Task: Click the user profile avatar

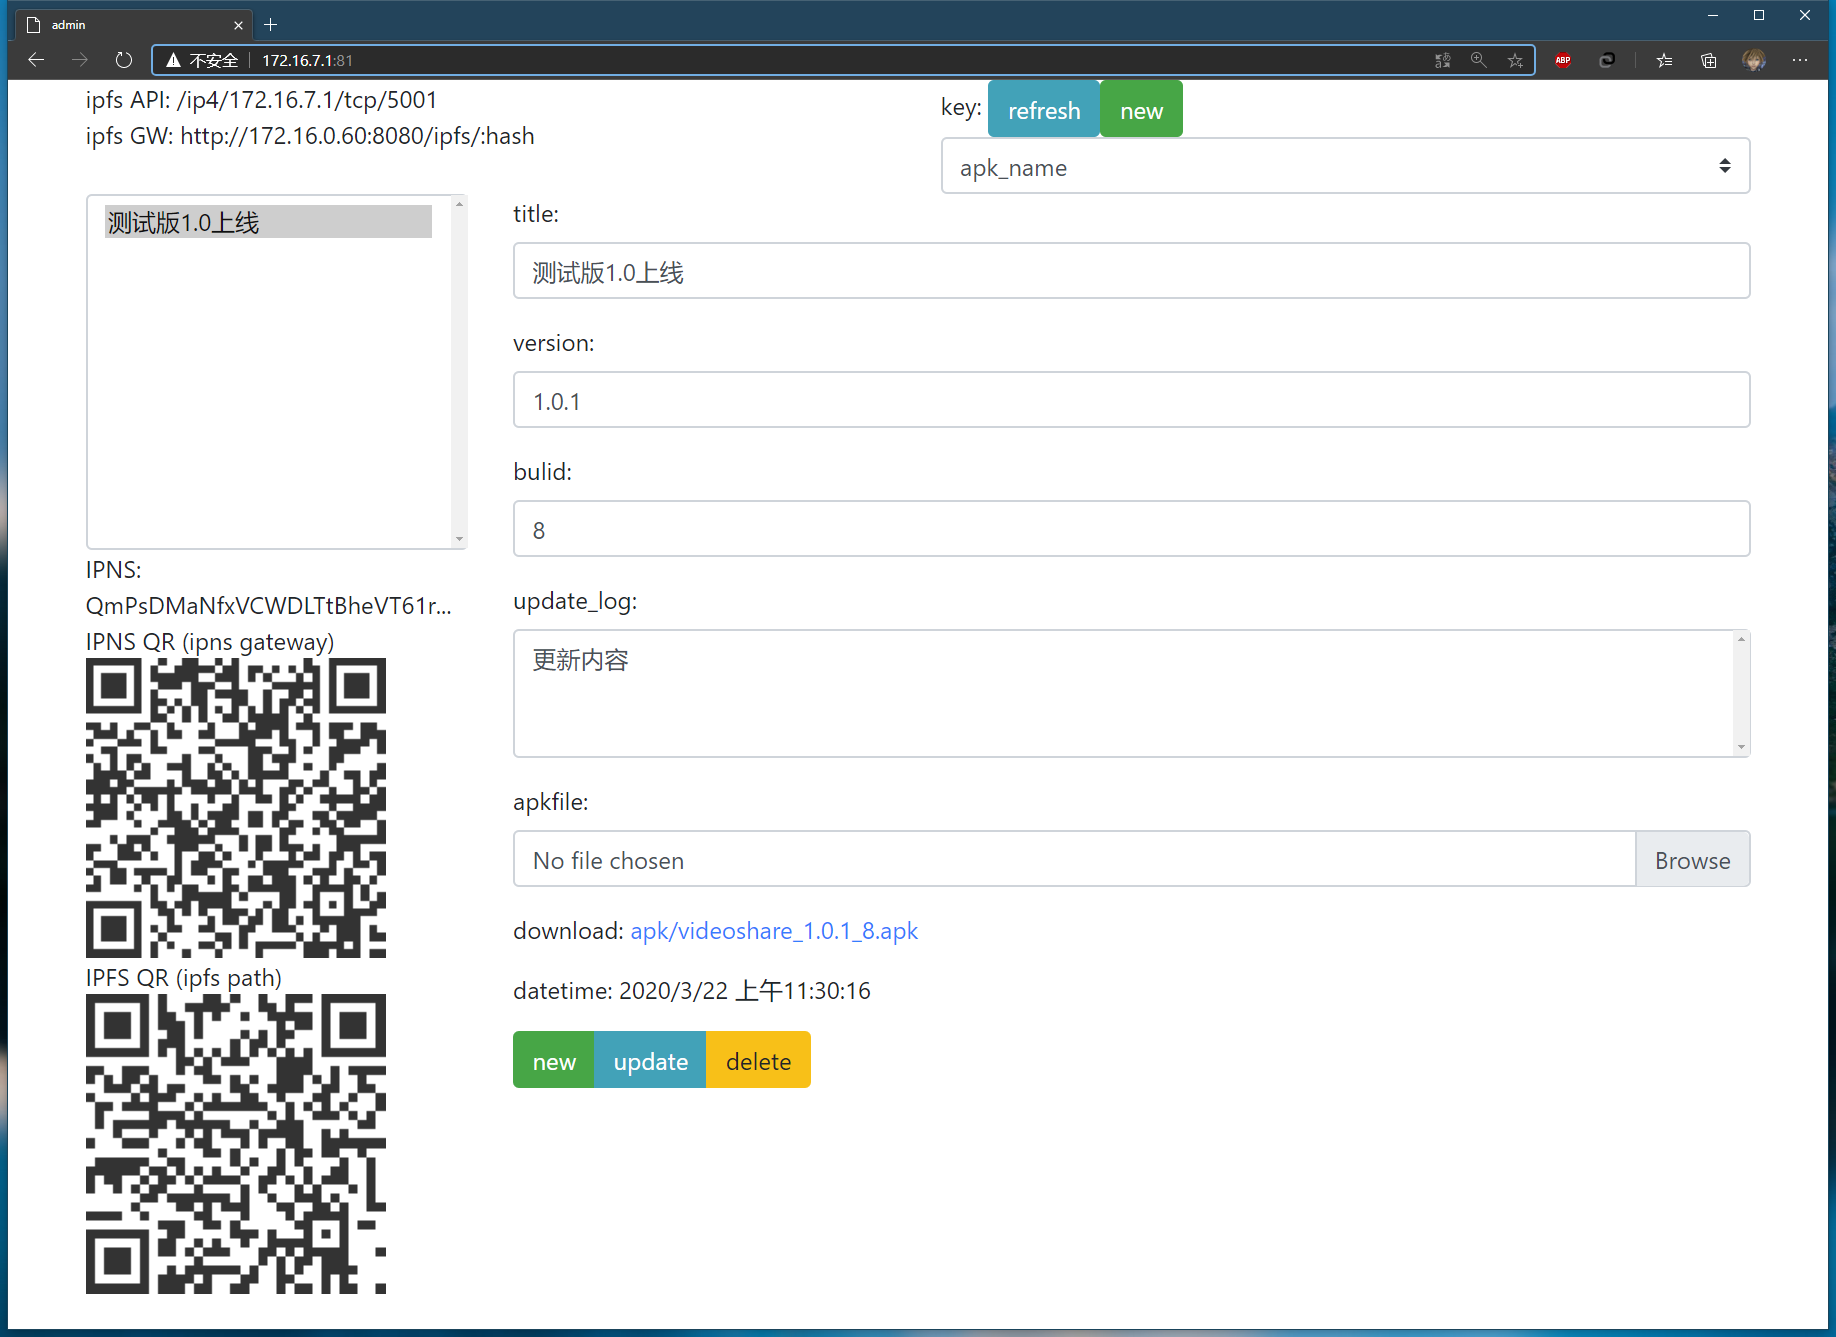Action: (x=1754, y=60)
